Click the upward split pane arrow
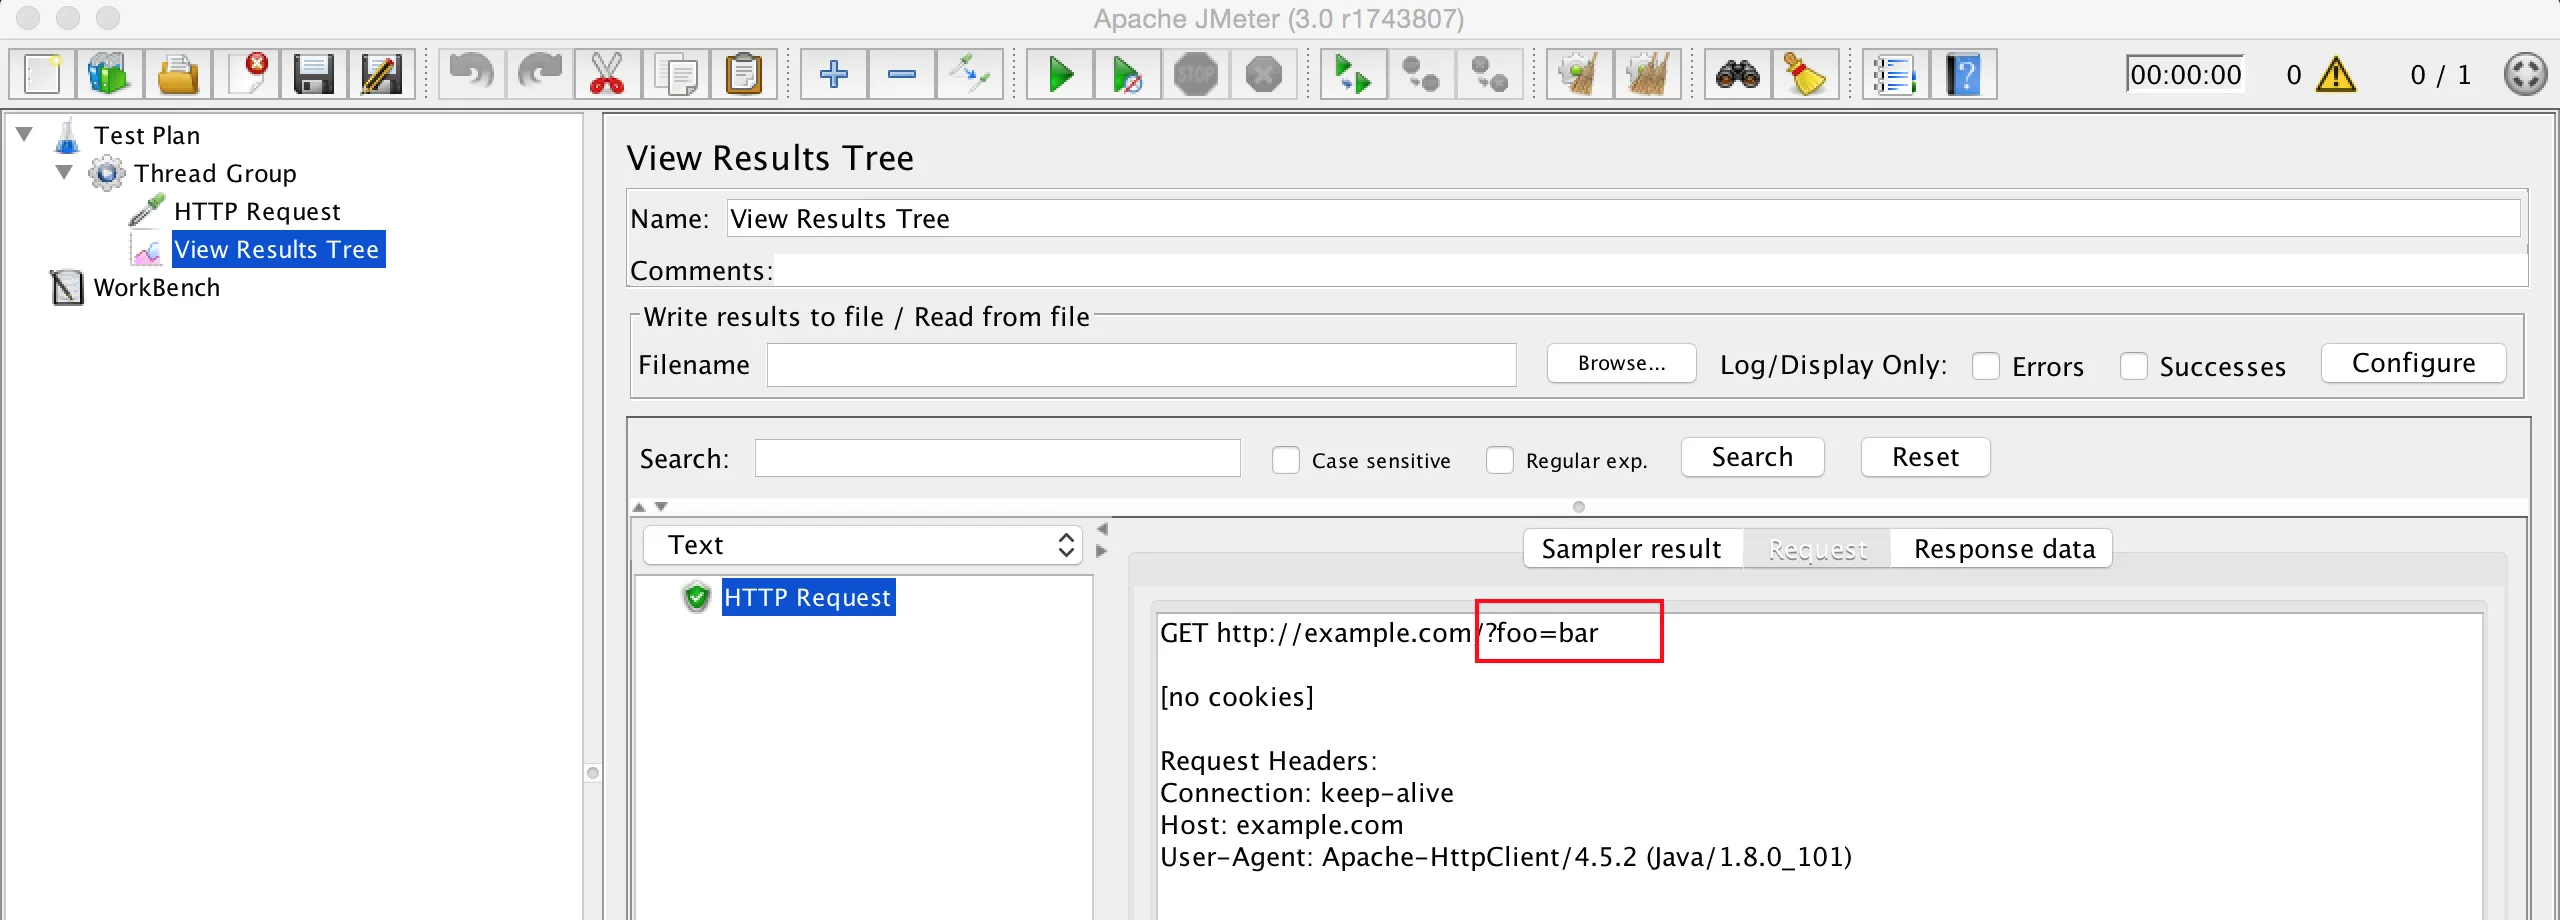Viewport: 2560px width, 920px height. (640, 507)
